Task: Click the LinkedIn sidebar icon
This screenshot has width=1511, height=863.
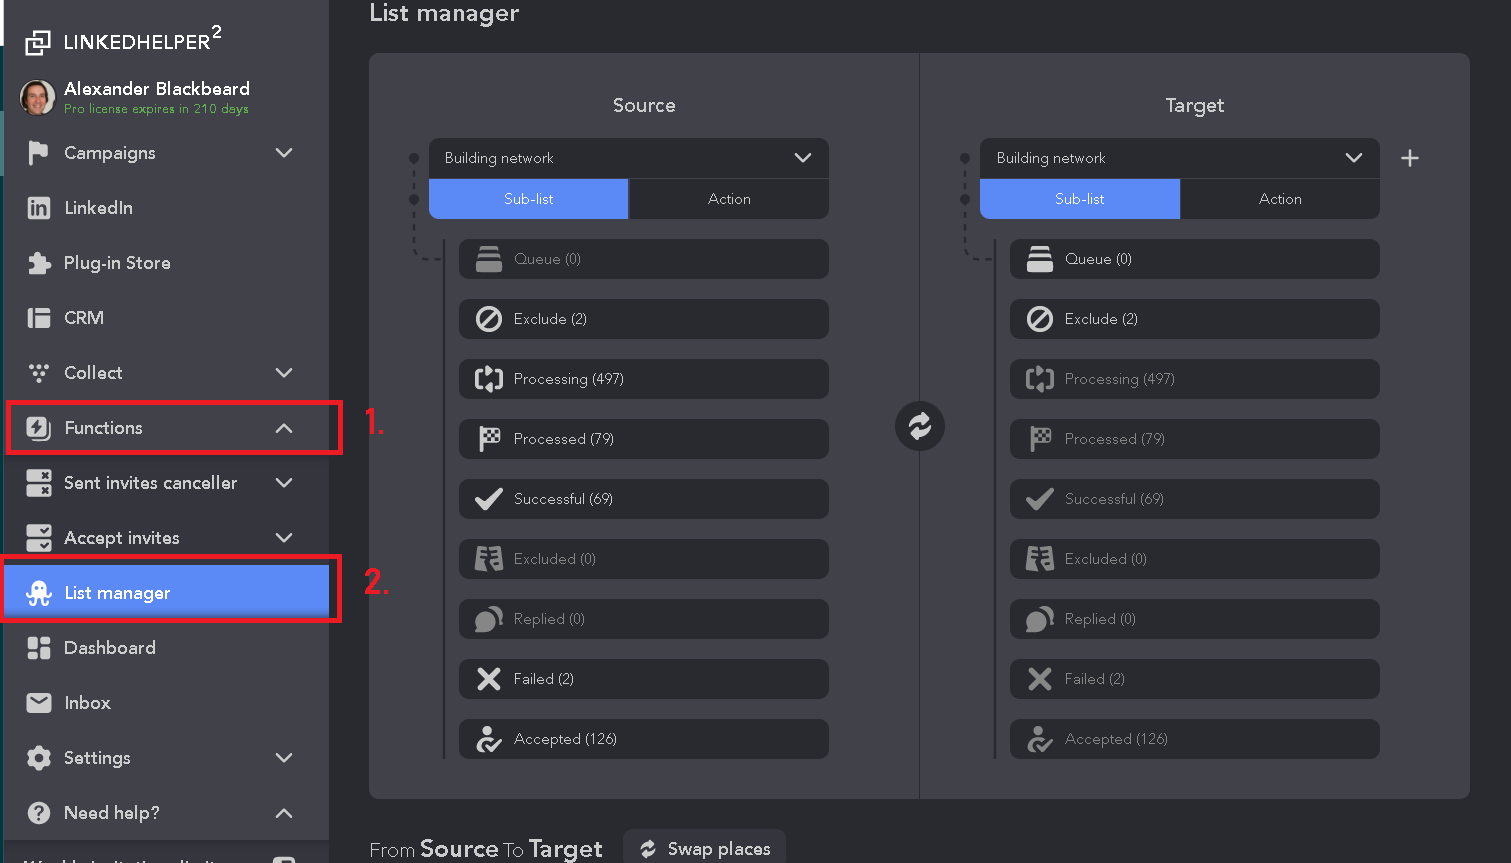Action: [39, 208]
